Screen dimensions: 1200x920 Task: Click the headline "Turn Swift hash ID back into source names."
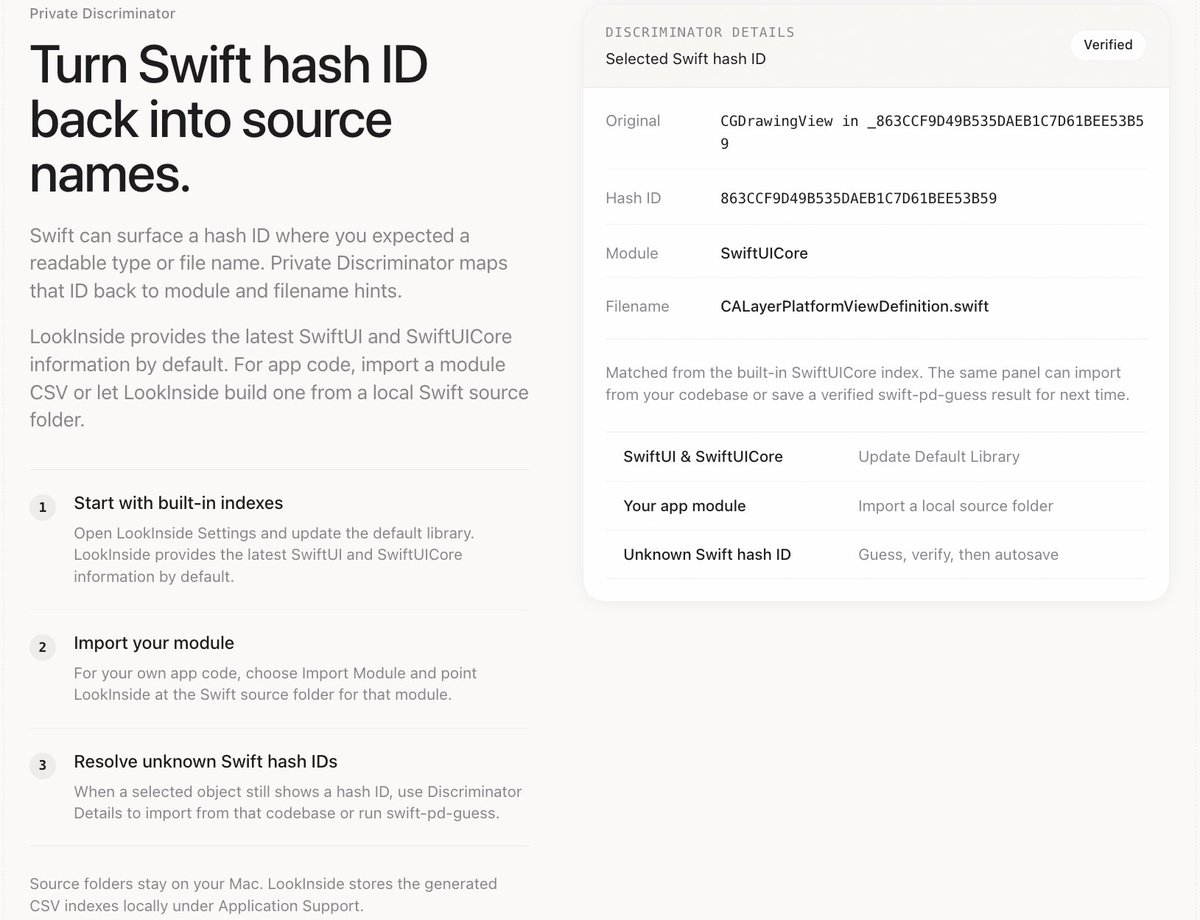[x=229, y=119]
